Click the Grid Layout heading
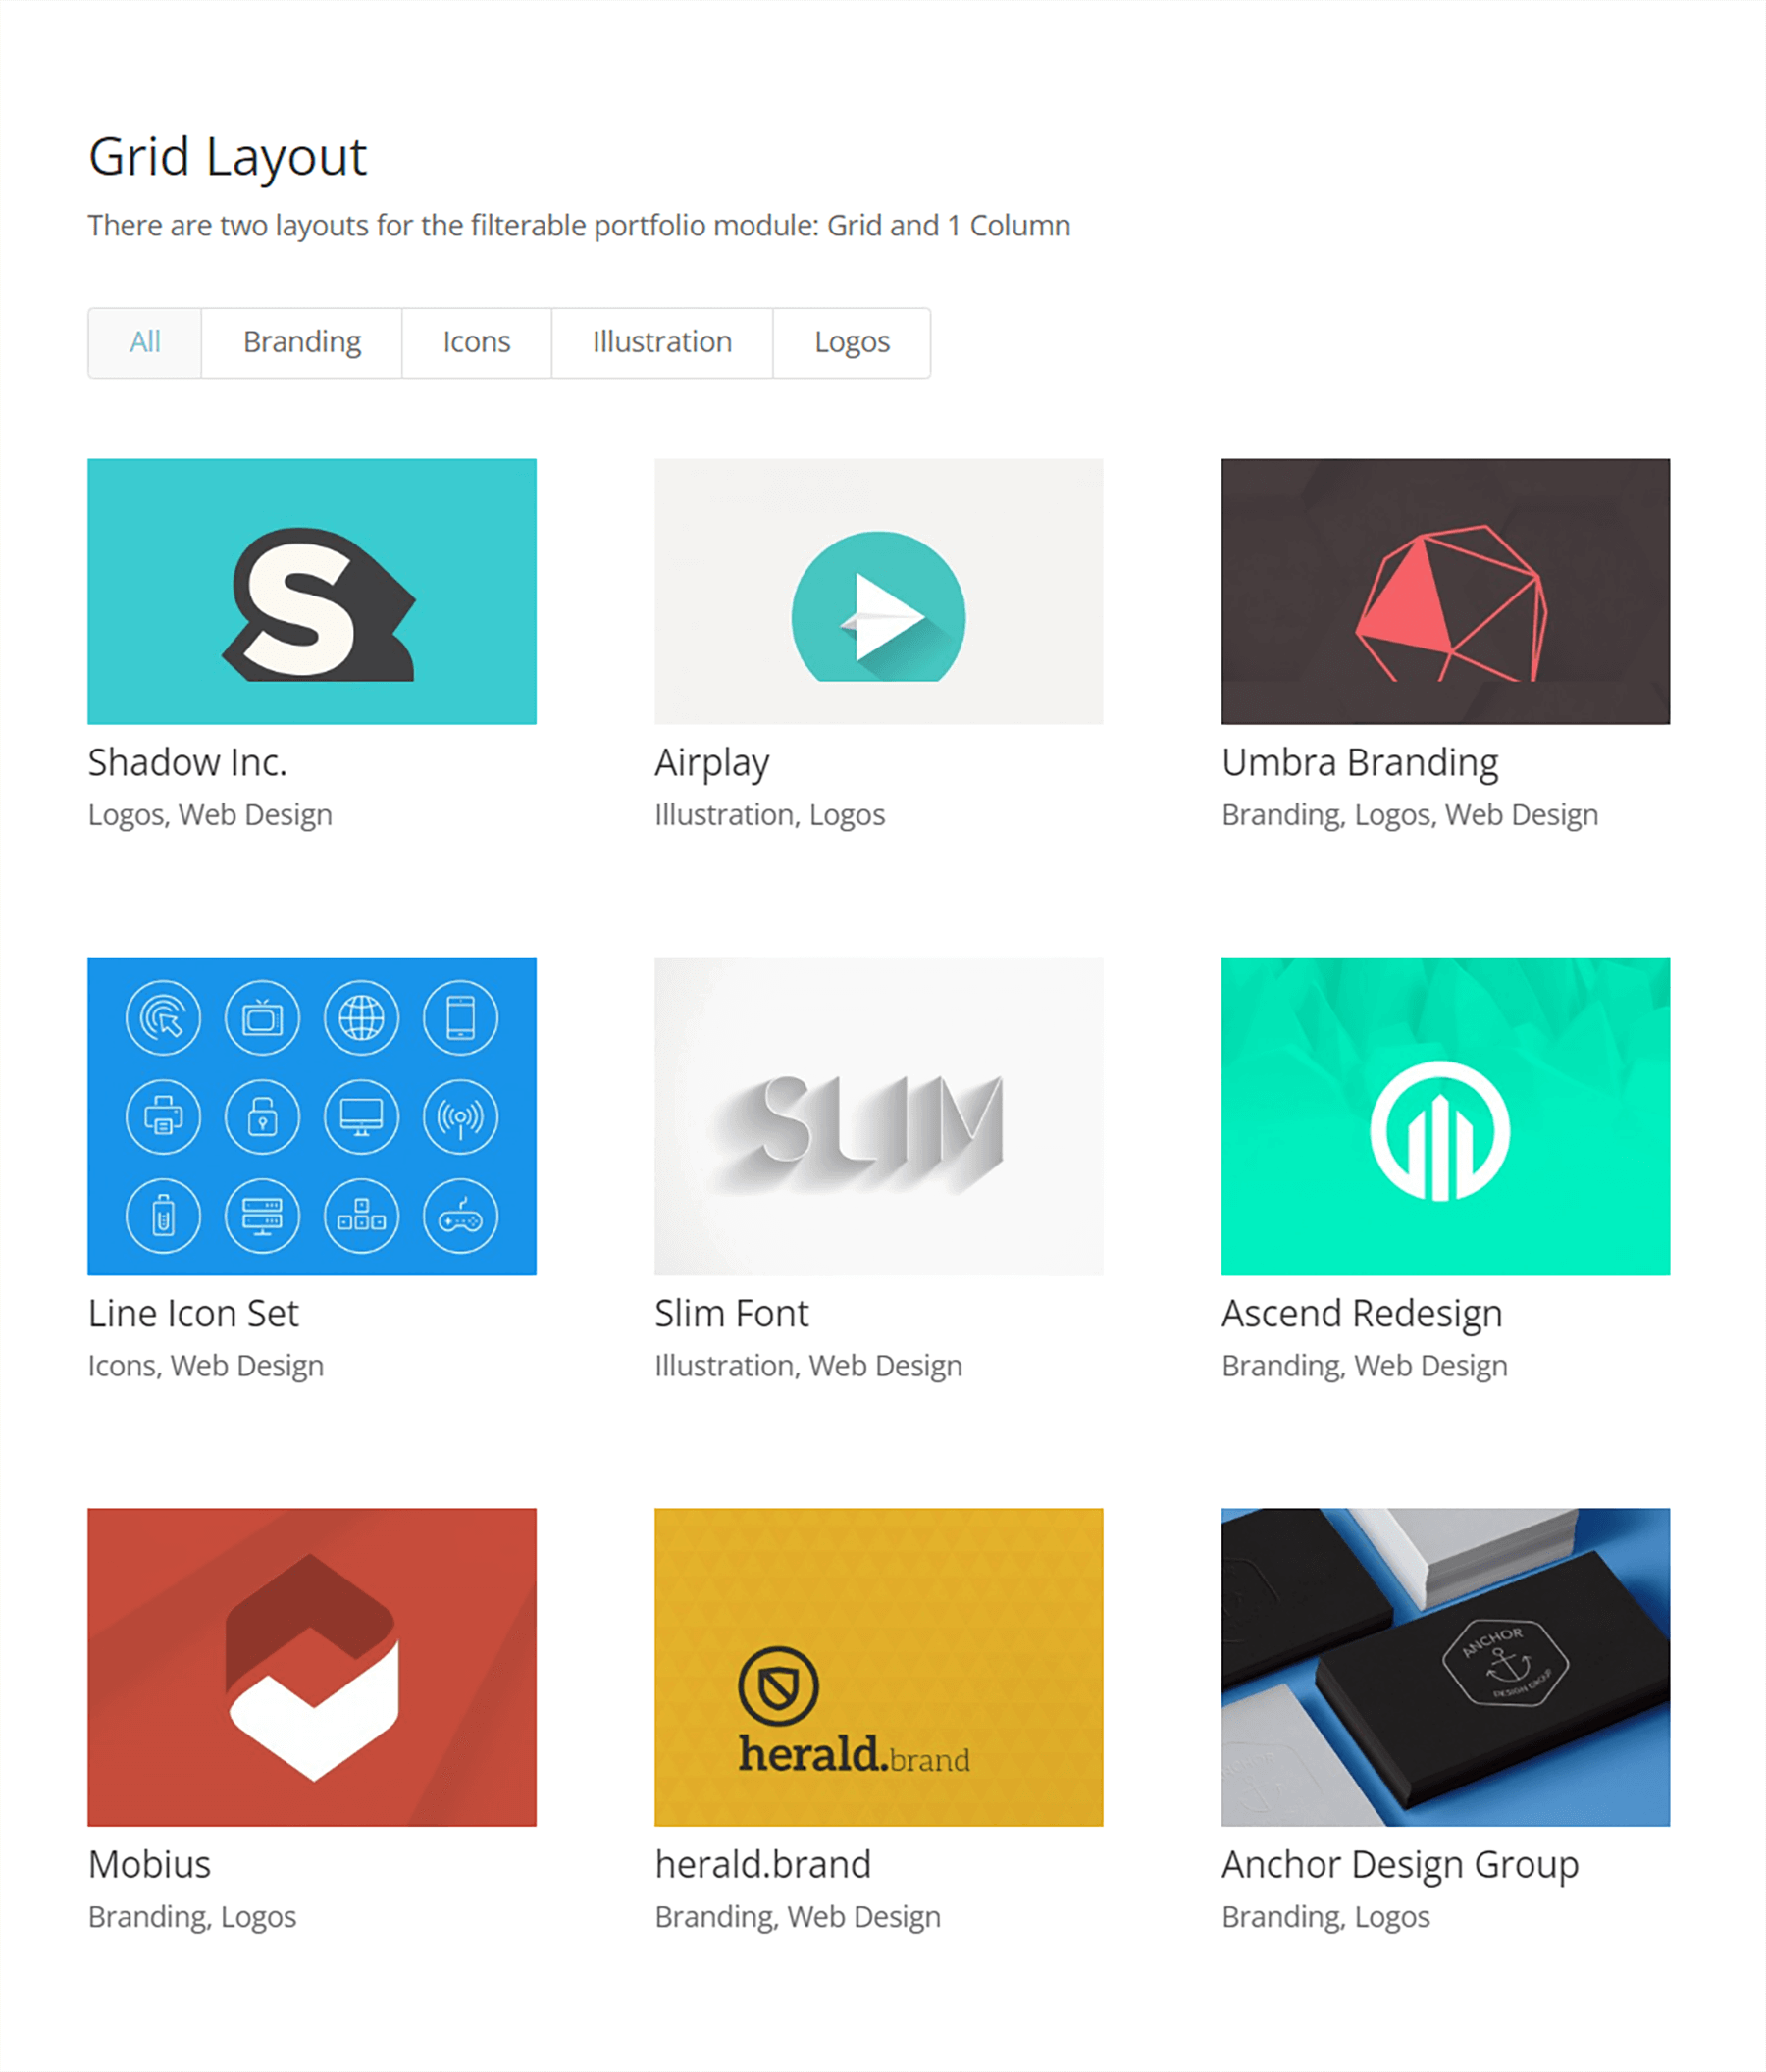Viewport: 1766px width, 2072px height. [x=228, y=158]
